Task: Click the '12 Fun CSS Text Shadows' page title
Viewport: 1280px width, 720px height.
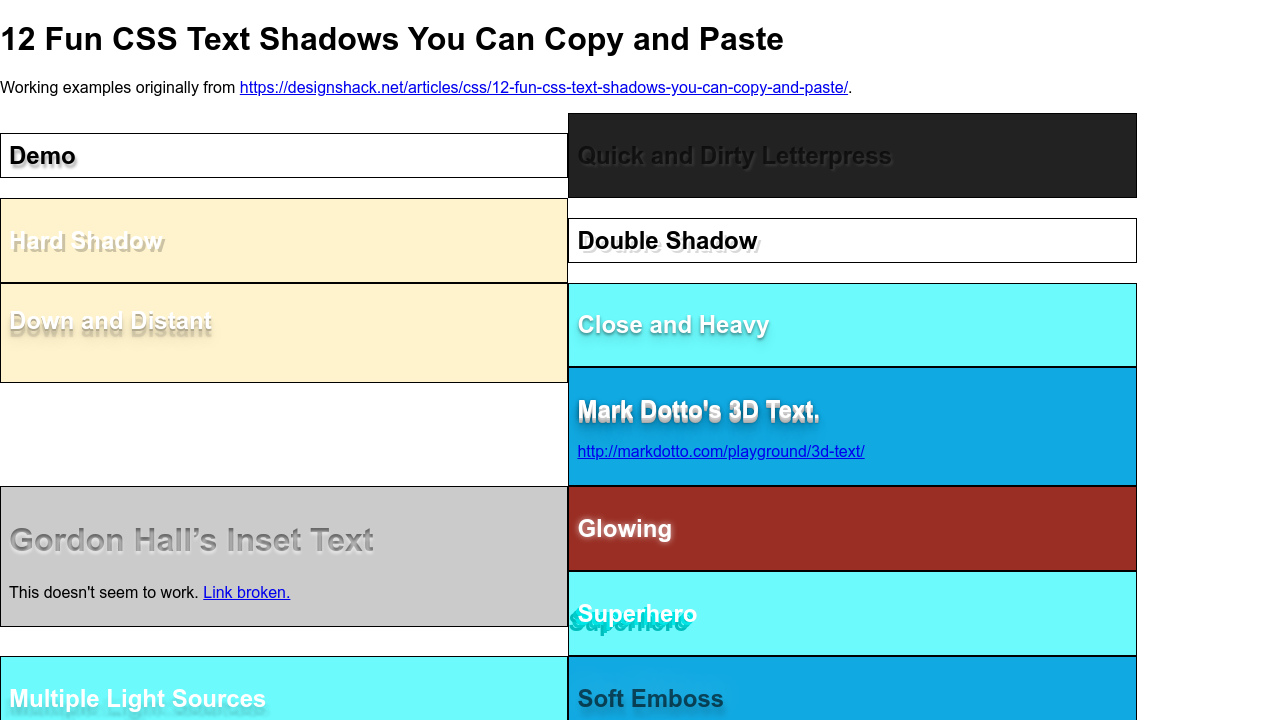Action: pyautogui.click(x=391, y=40)
